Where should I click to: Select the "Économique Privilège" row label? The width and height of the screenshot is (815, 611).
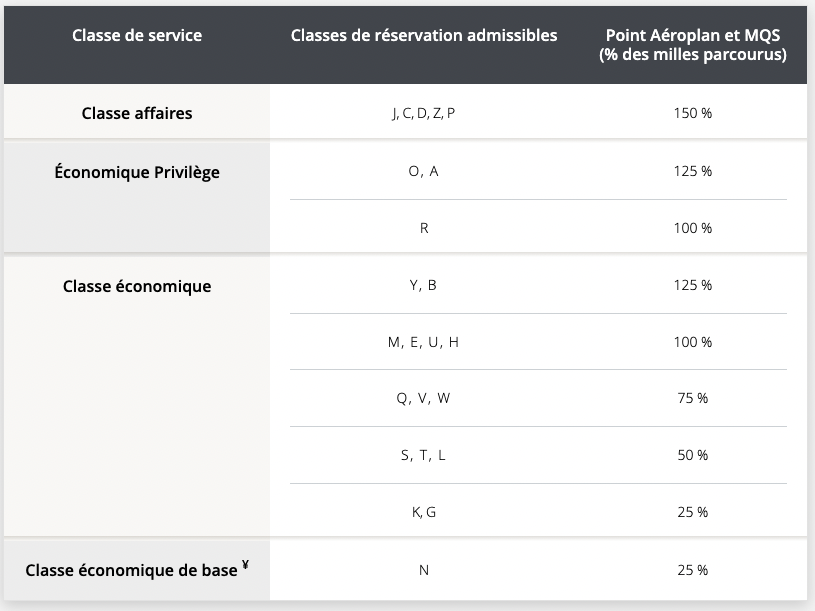point(137,172)
